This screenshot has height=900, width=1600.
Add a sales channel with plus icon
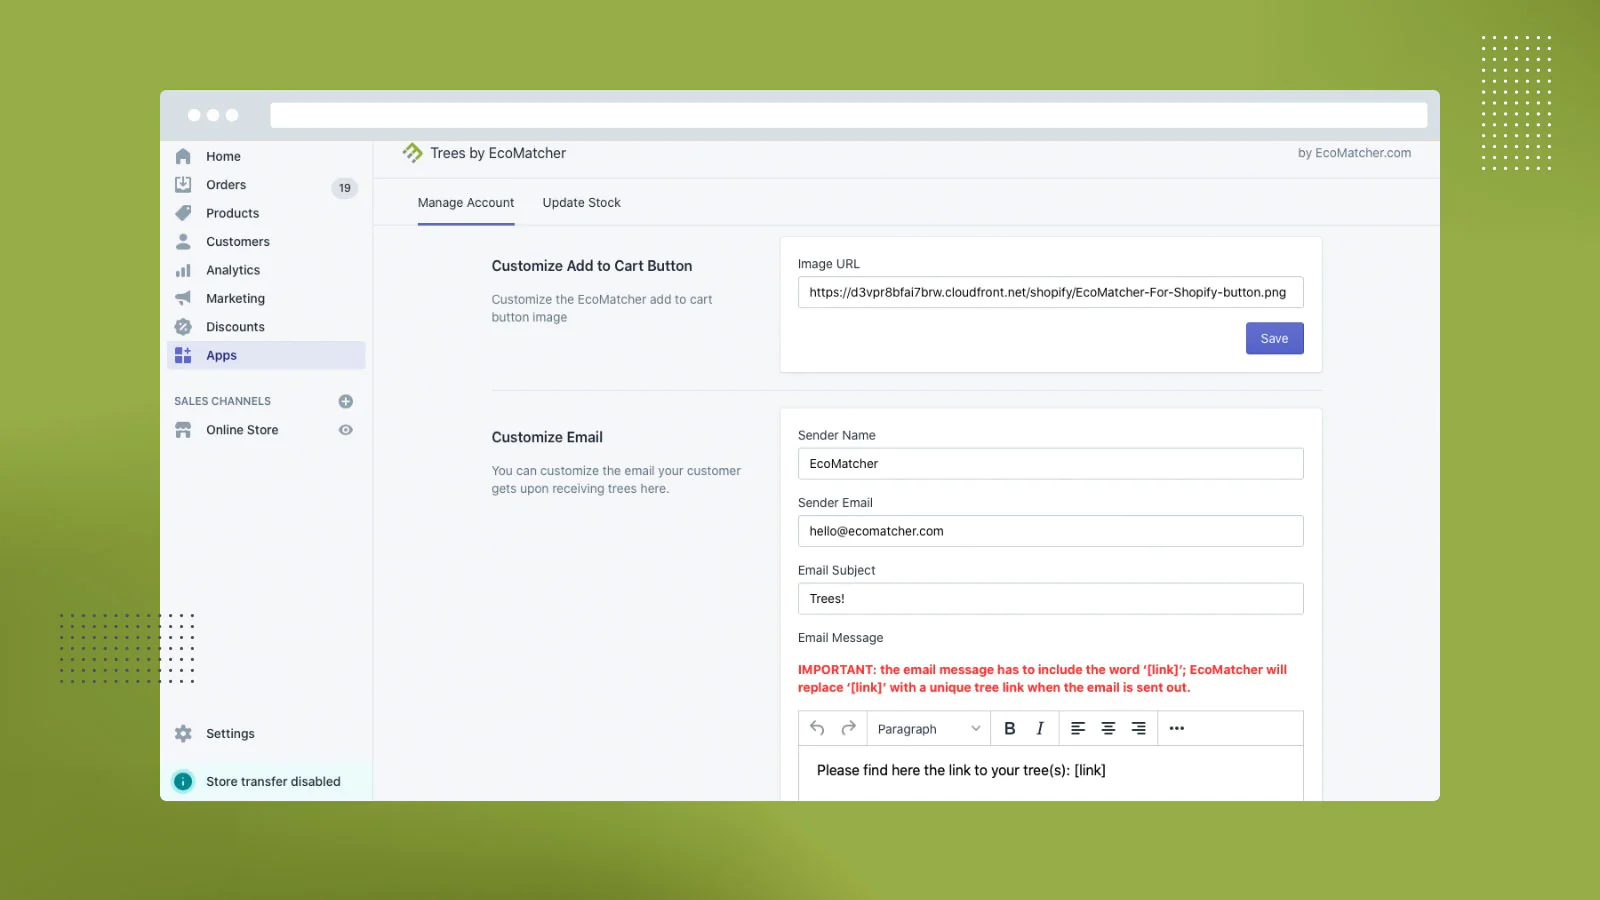click(346, 401)
